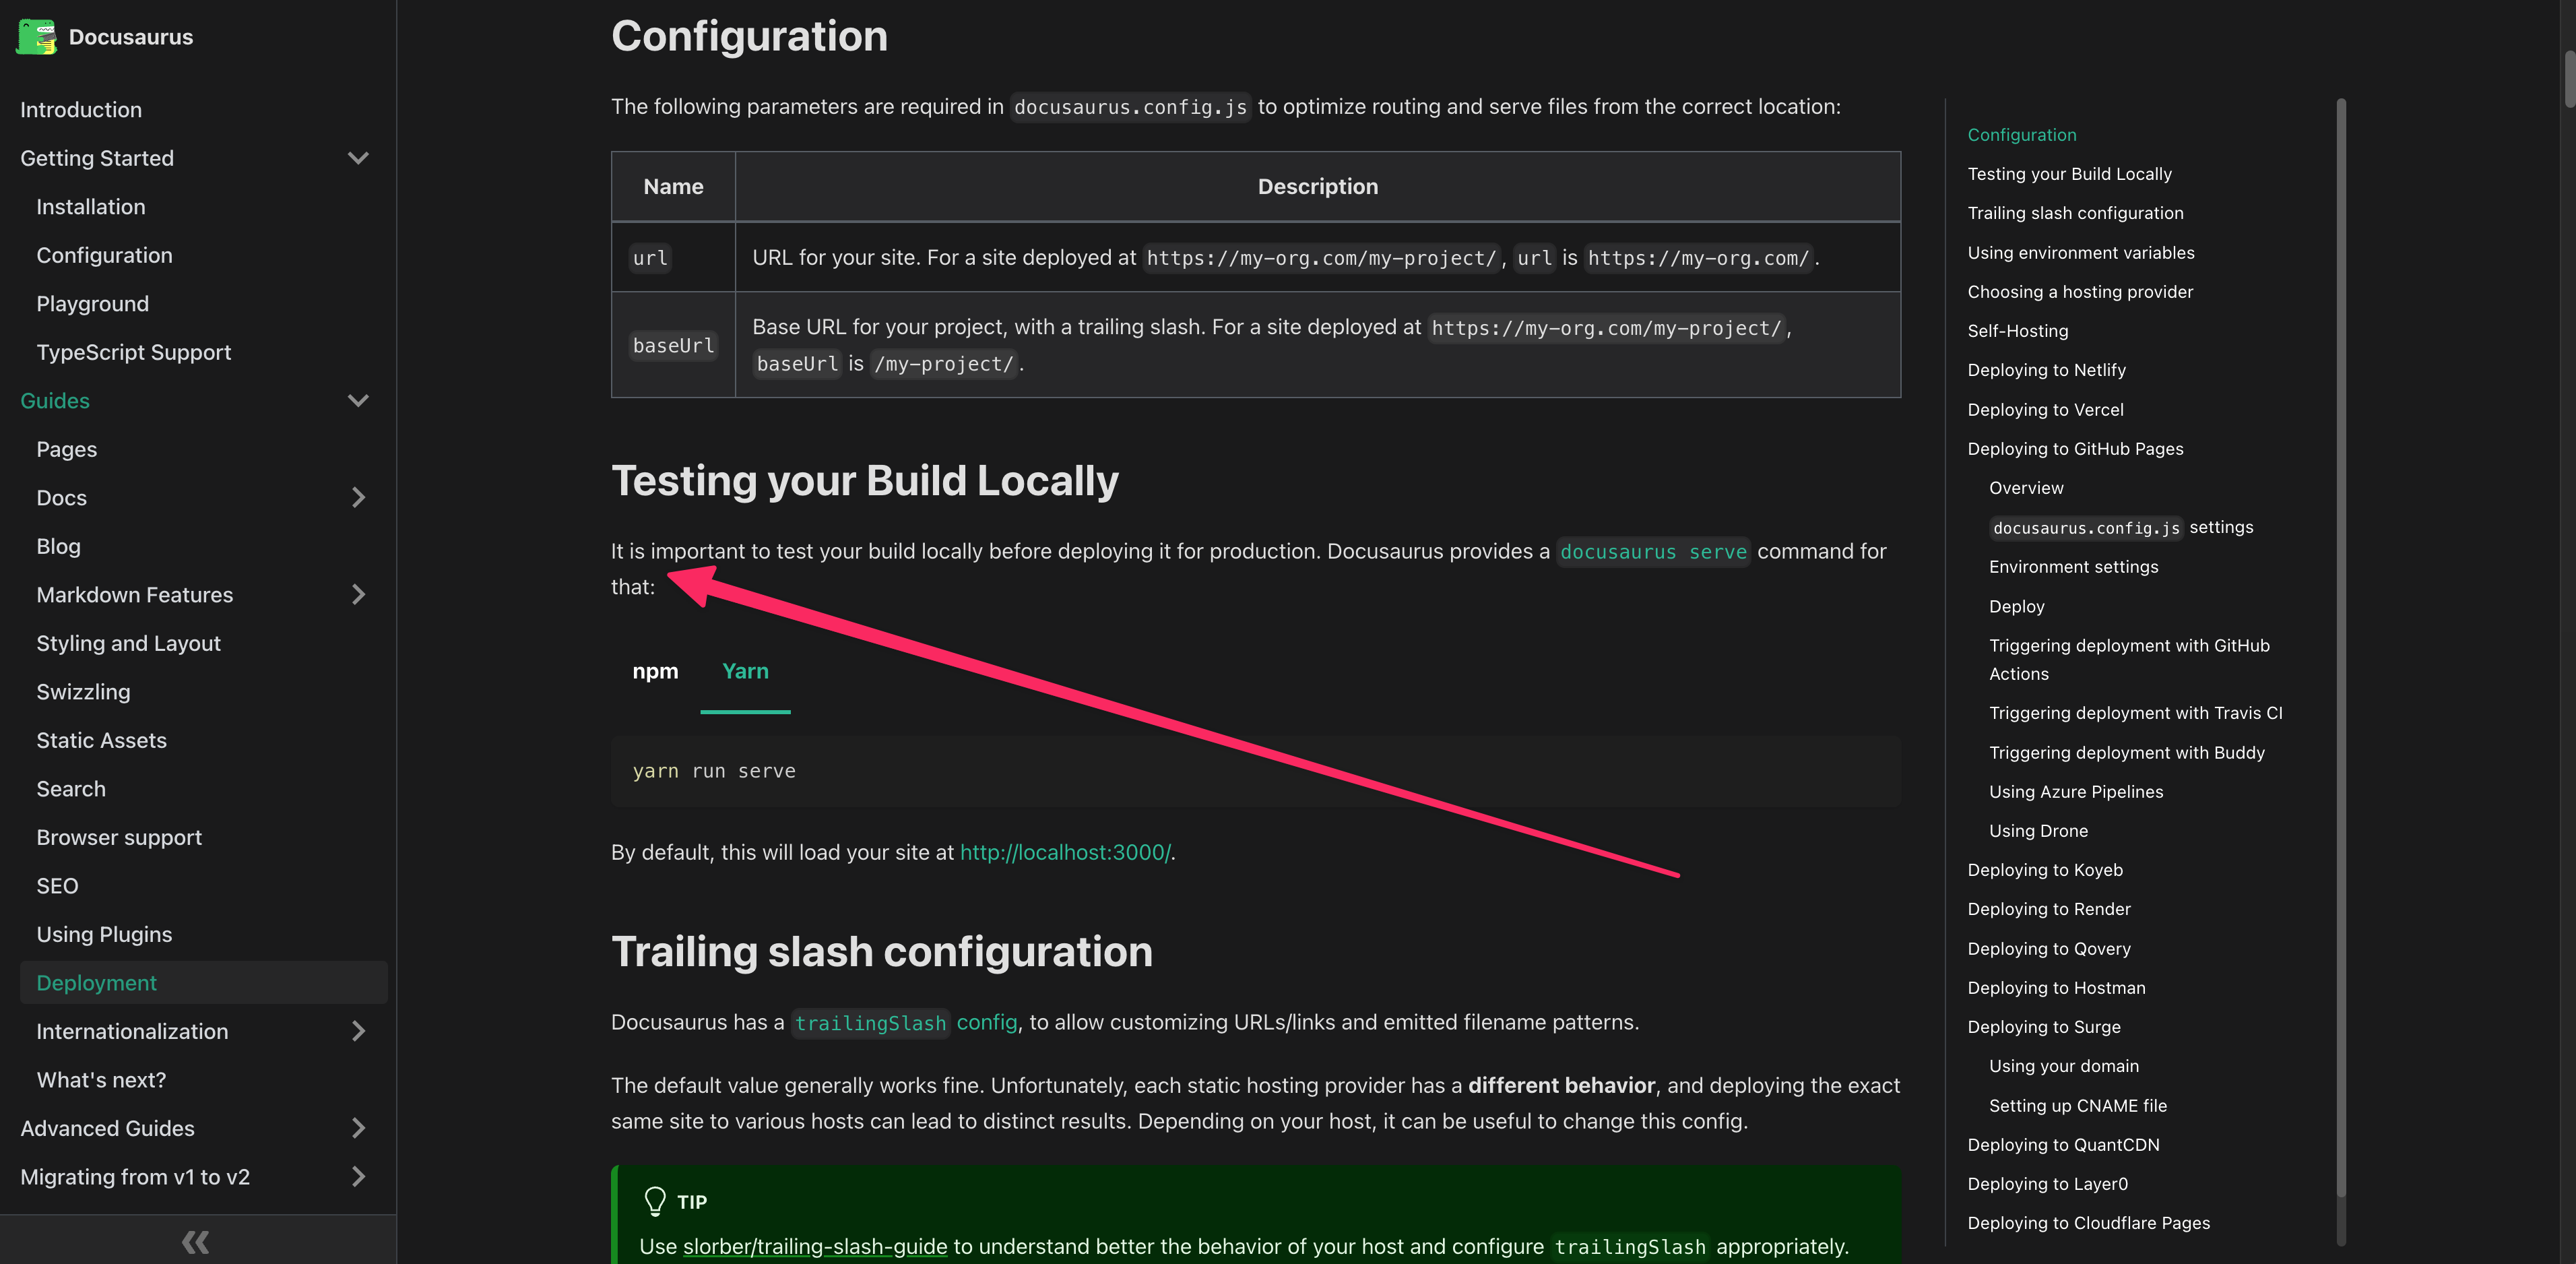Expand the Docs submenu chevron
The width and height of the screenshot is (2576, 1264).
(x=358, y=498)
